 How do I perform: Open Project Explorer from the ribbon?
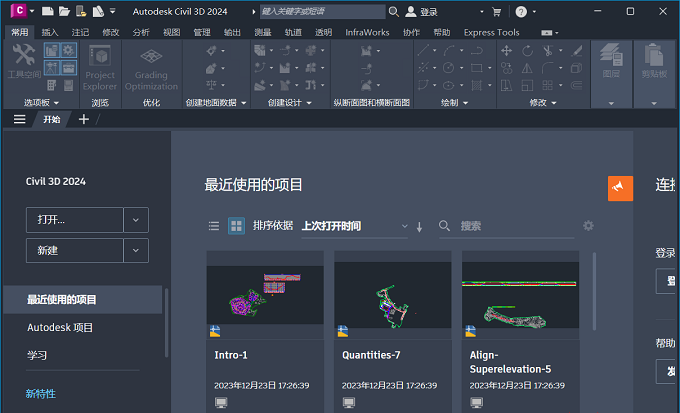[x=100, y=68]
